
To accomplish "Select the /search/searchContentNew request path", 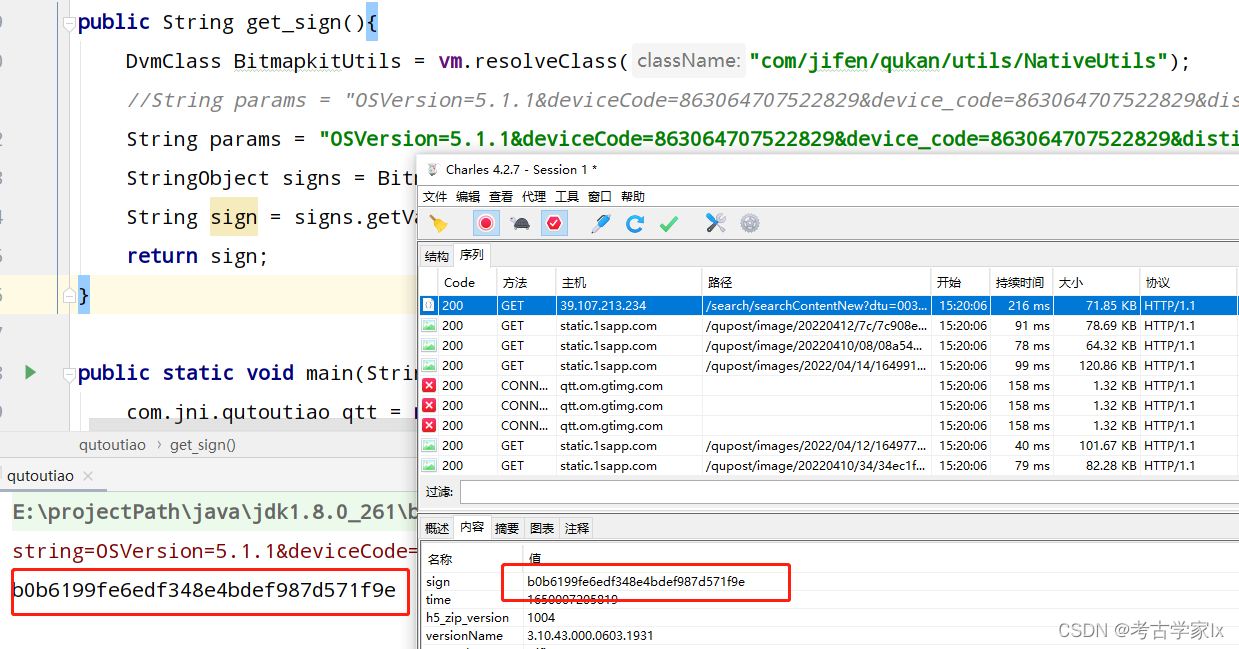I will (816, 305).
